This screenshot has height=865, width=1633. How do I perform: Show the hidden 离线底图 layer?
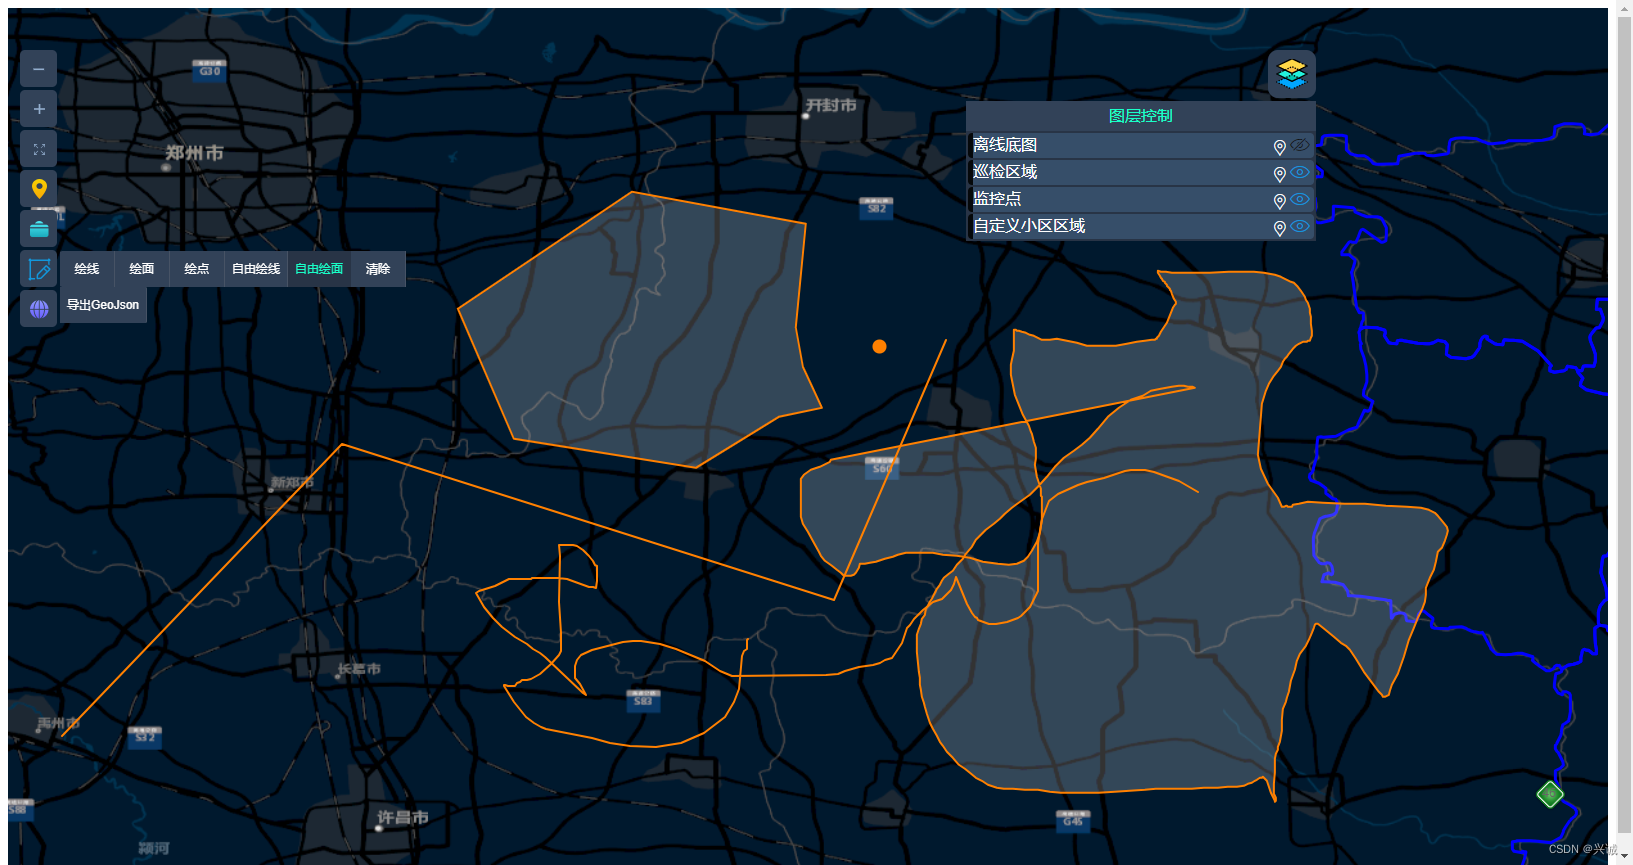[x=1299, y=145]
